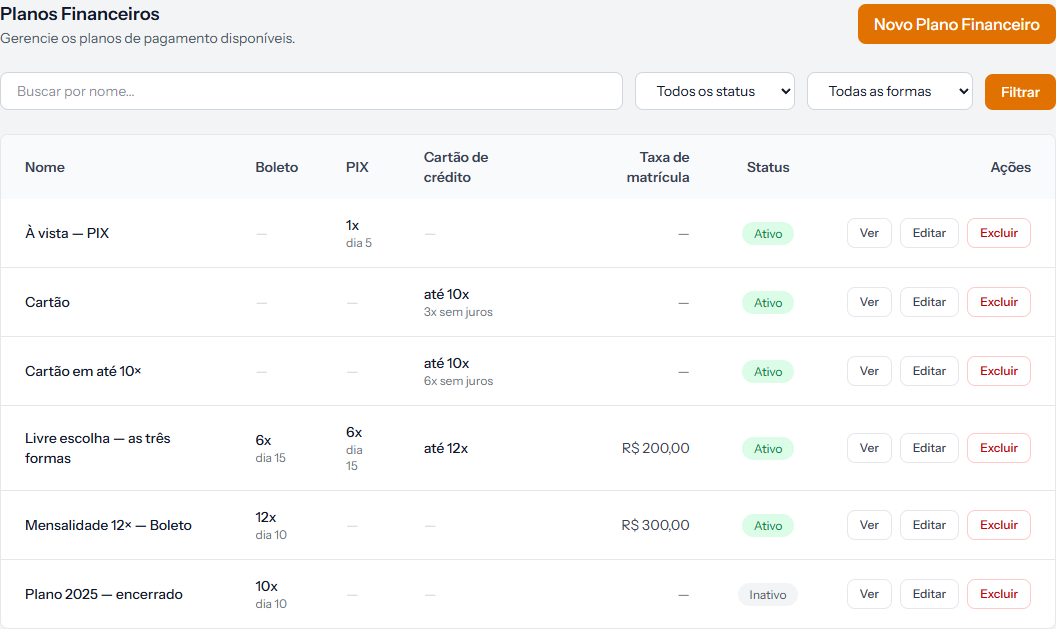Screen dimensions: 1056x629
Task: Edit the Mensalidade 12× — Boleto plan
Action: 929,525
